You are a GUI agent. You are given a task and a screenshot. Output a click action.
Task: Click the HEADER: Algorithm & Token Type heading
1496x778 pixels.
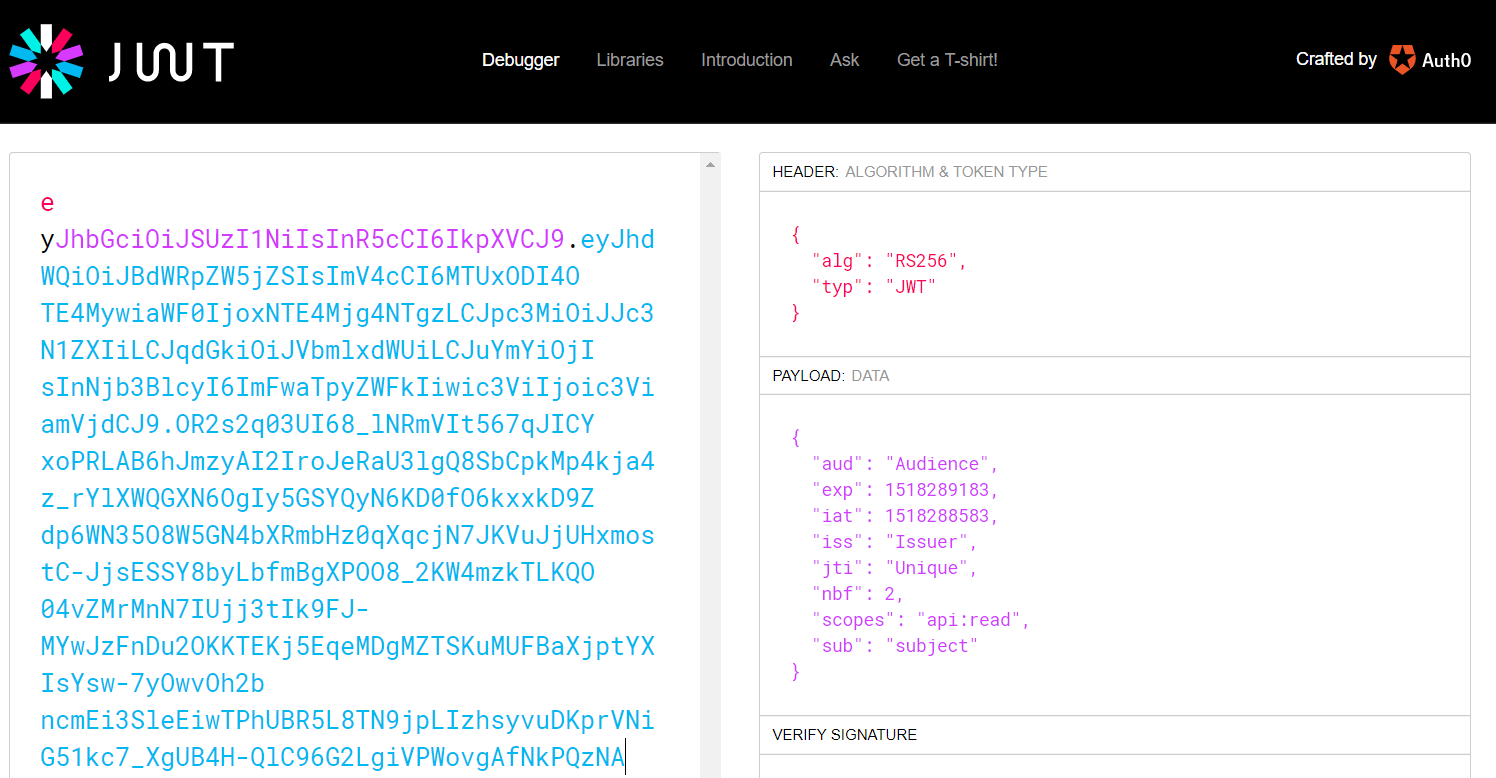909,172
